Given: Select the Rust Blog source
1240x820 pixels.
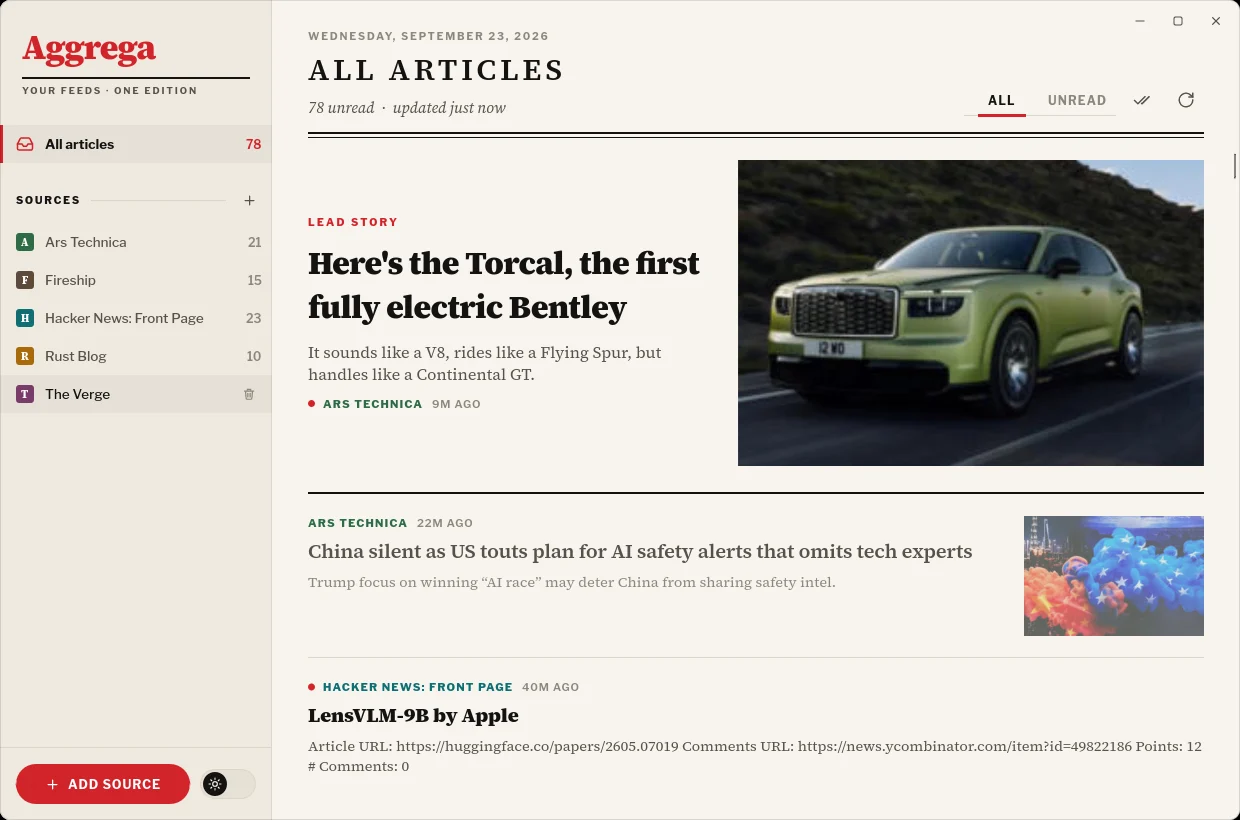Looking at the screenshot, I should (x=136, y=356).
